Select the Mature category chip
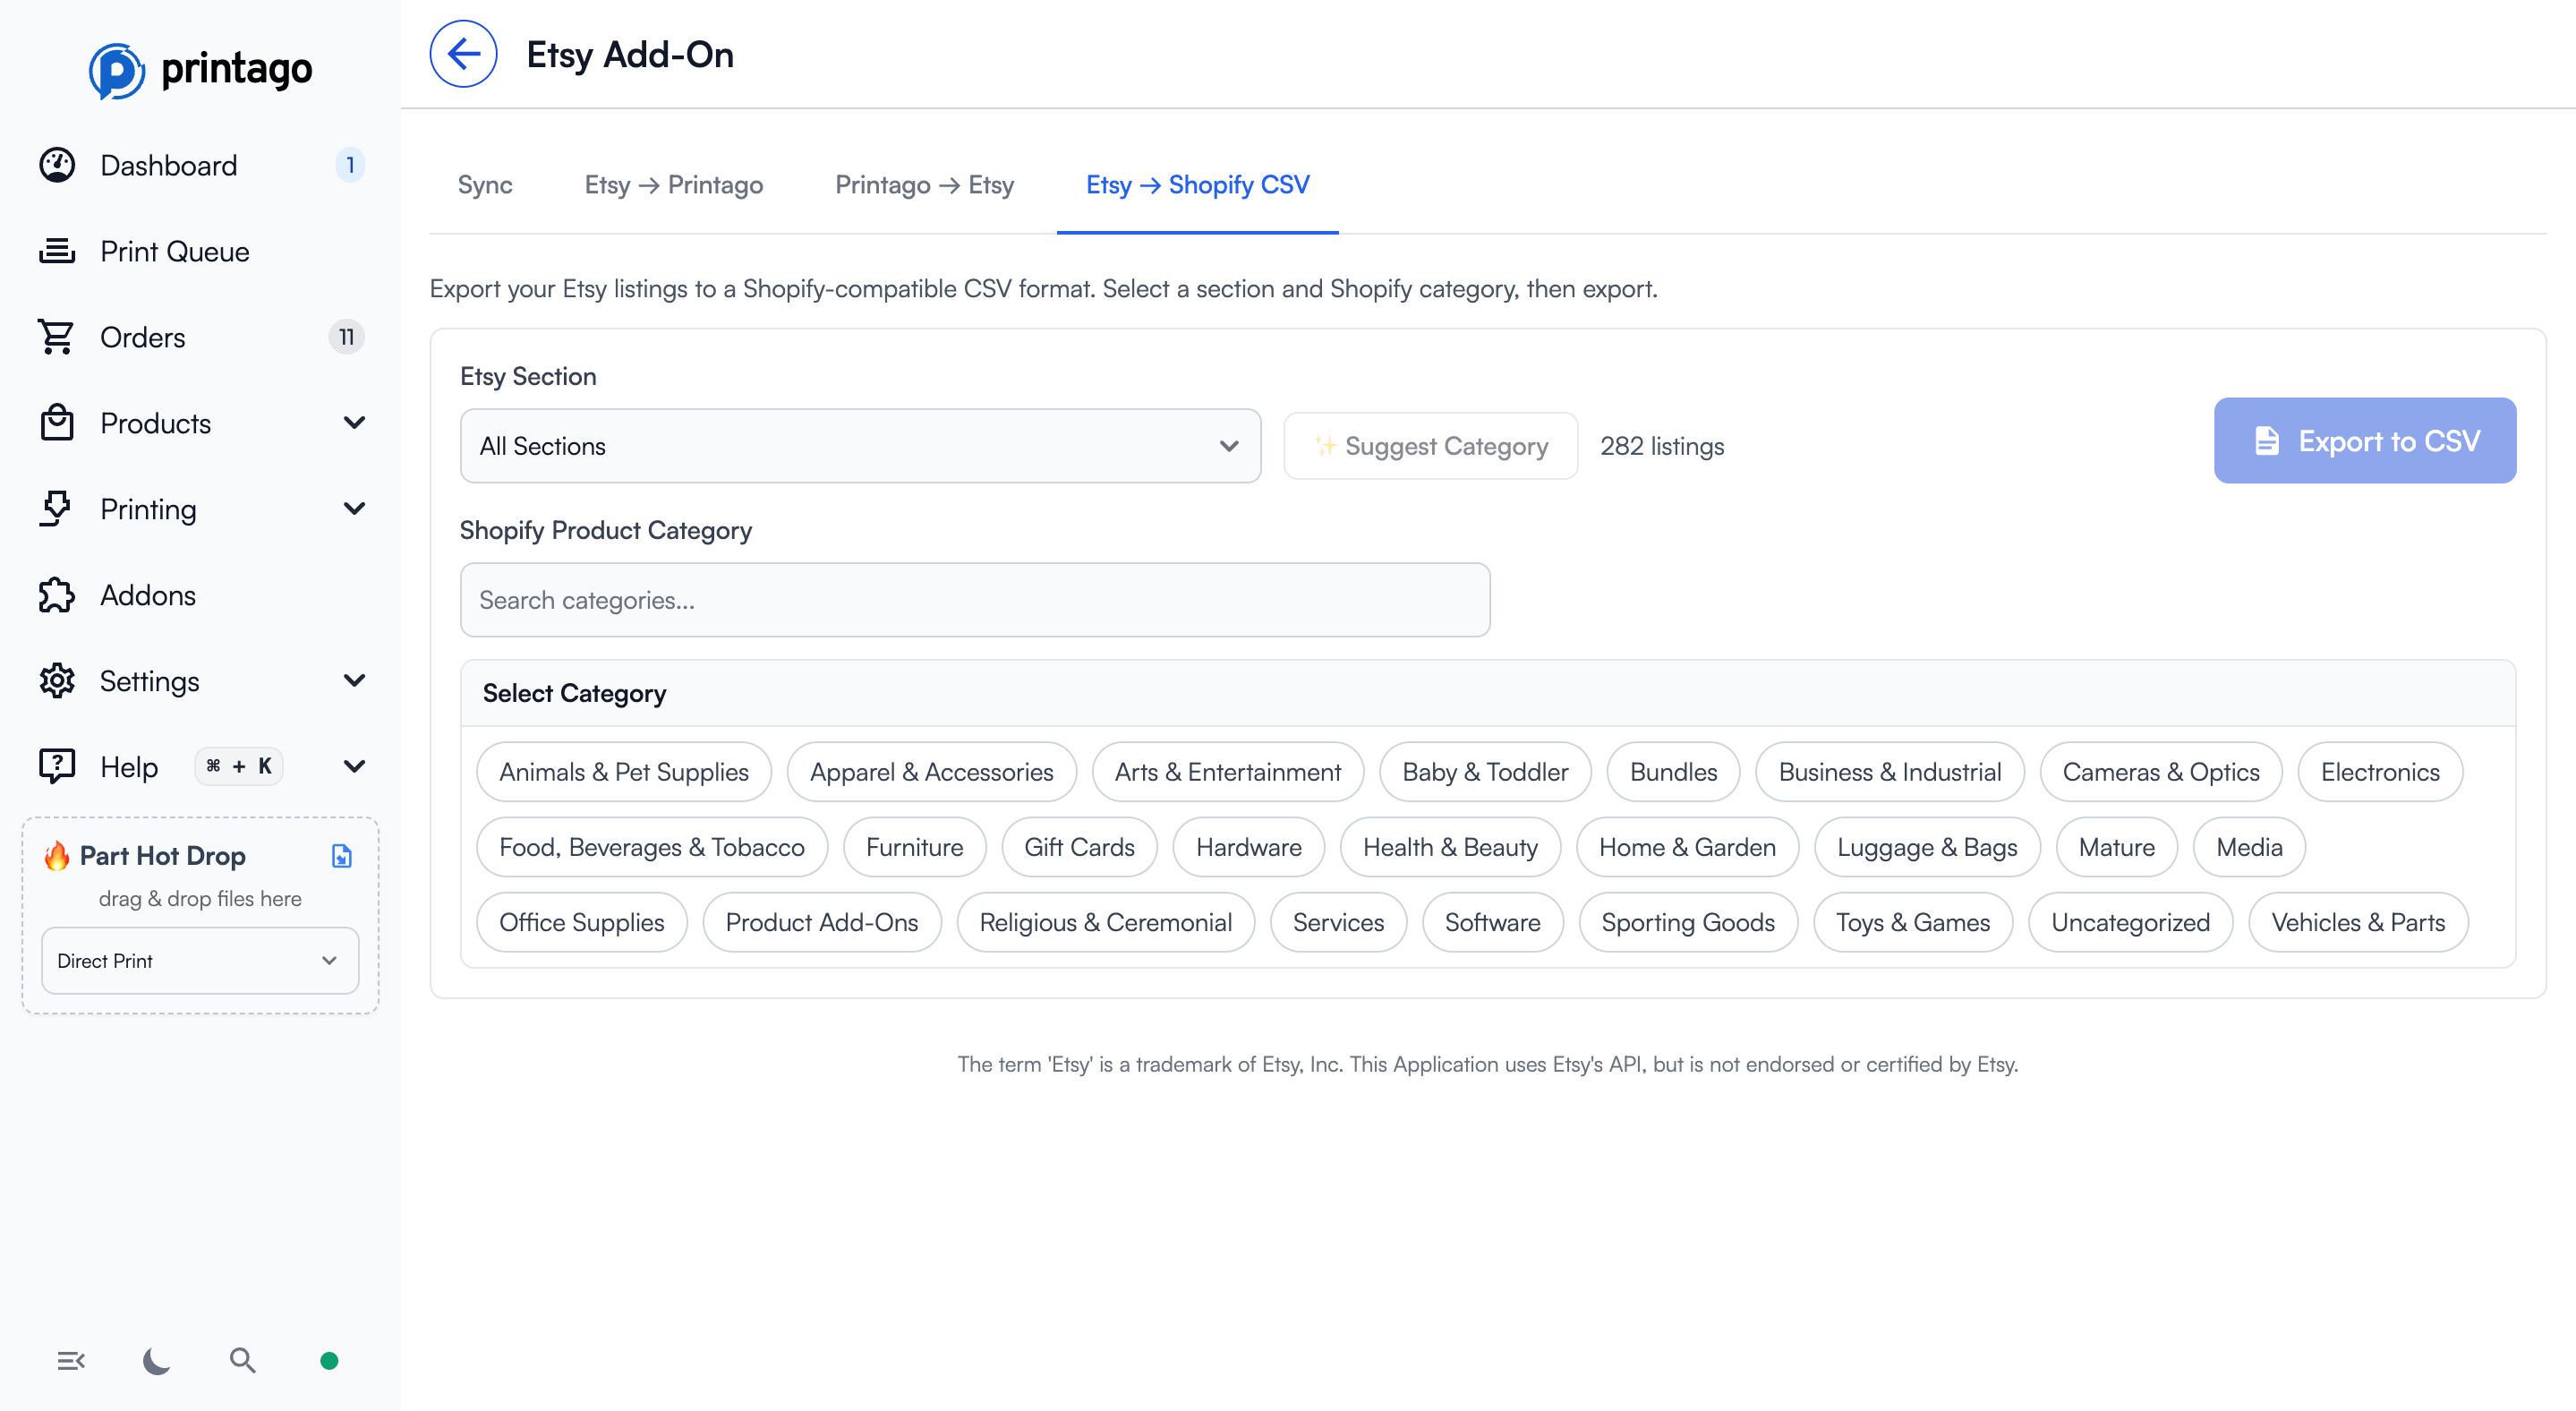 (x=2116, y=847)
